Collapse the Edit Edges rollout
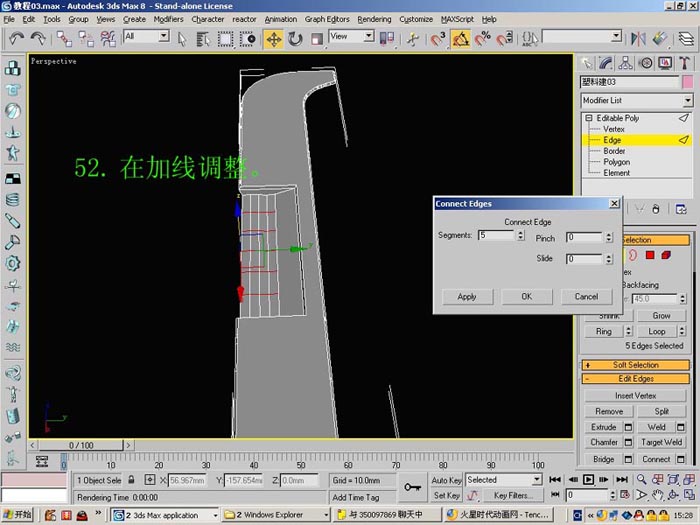 [x=636, y=379]
